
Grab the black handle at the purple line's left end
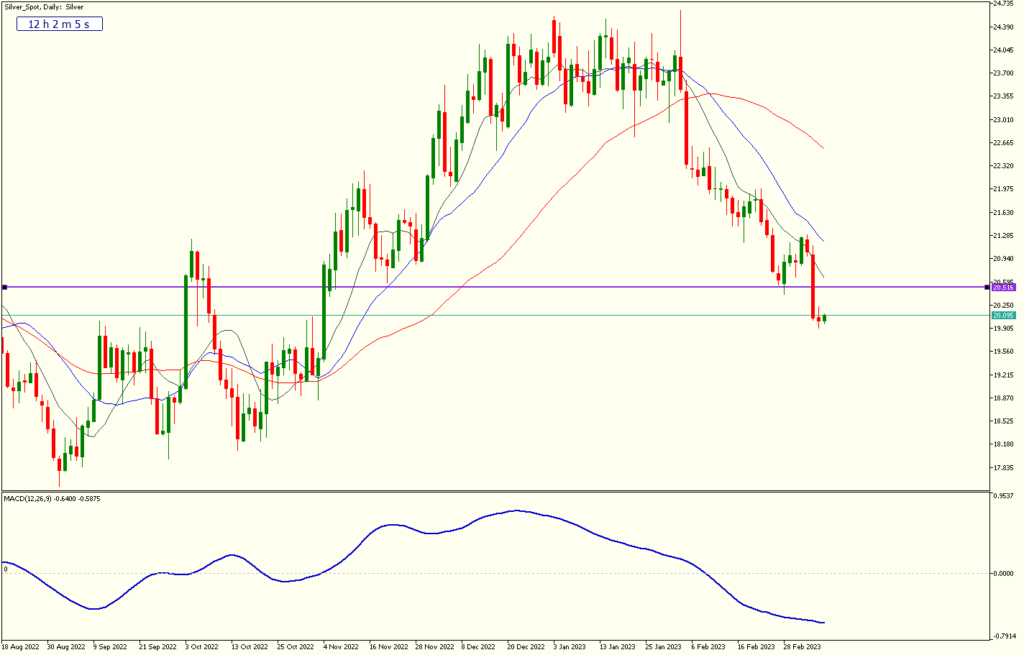(5, 287)
